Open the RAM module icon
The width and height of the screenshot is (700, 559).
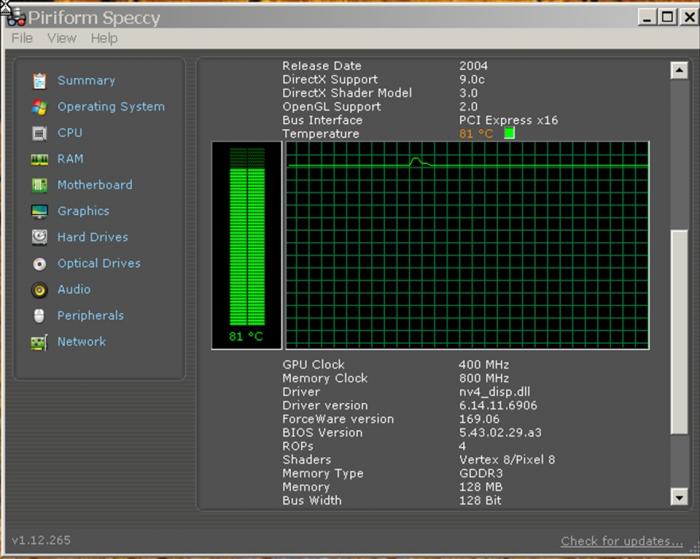[39, 159]
